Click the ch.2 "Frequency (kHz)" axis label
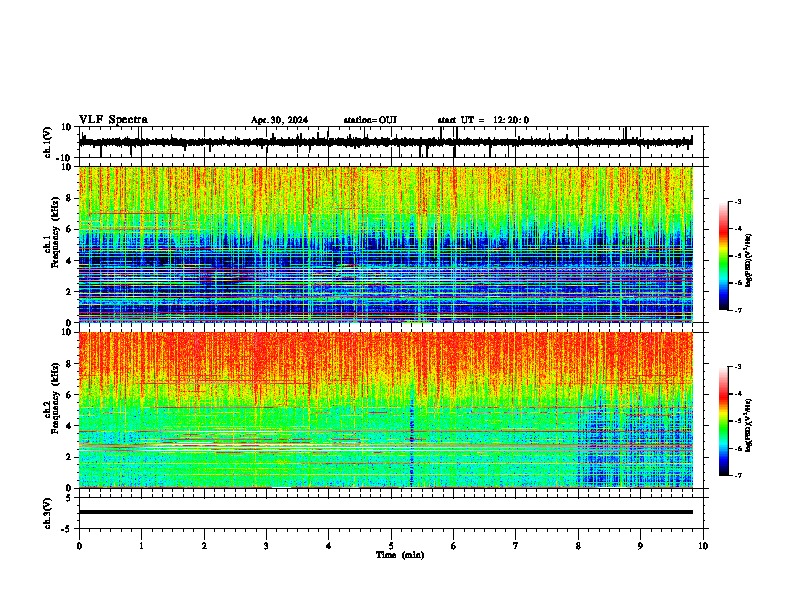Viewport: 792px width, 612px height. click(x=55, y=398)
